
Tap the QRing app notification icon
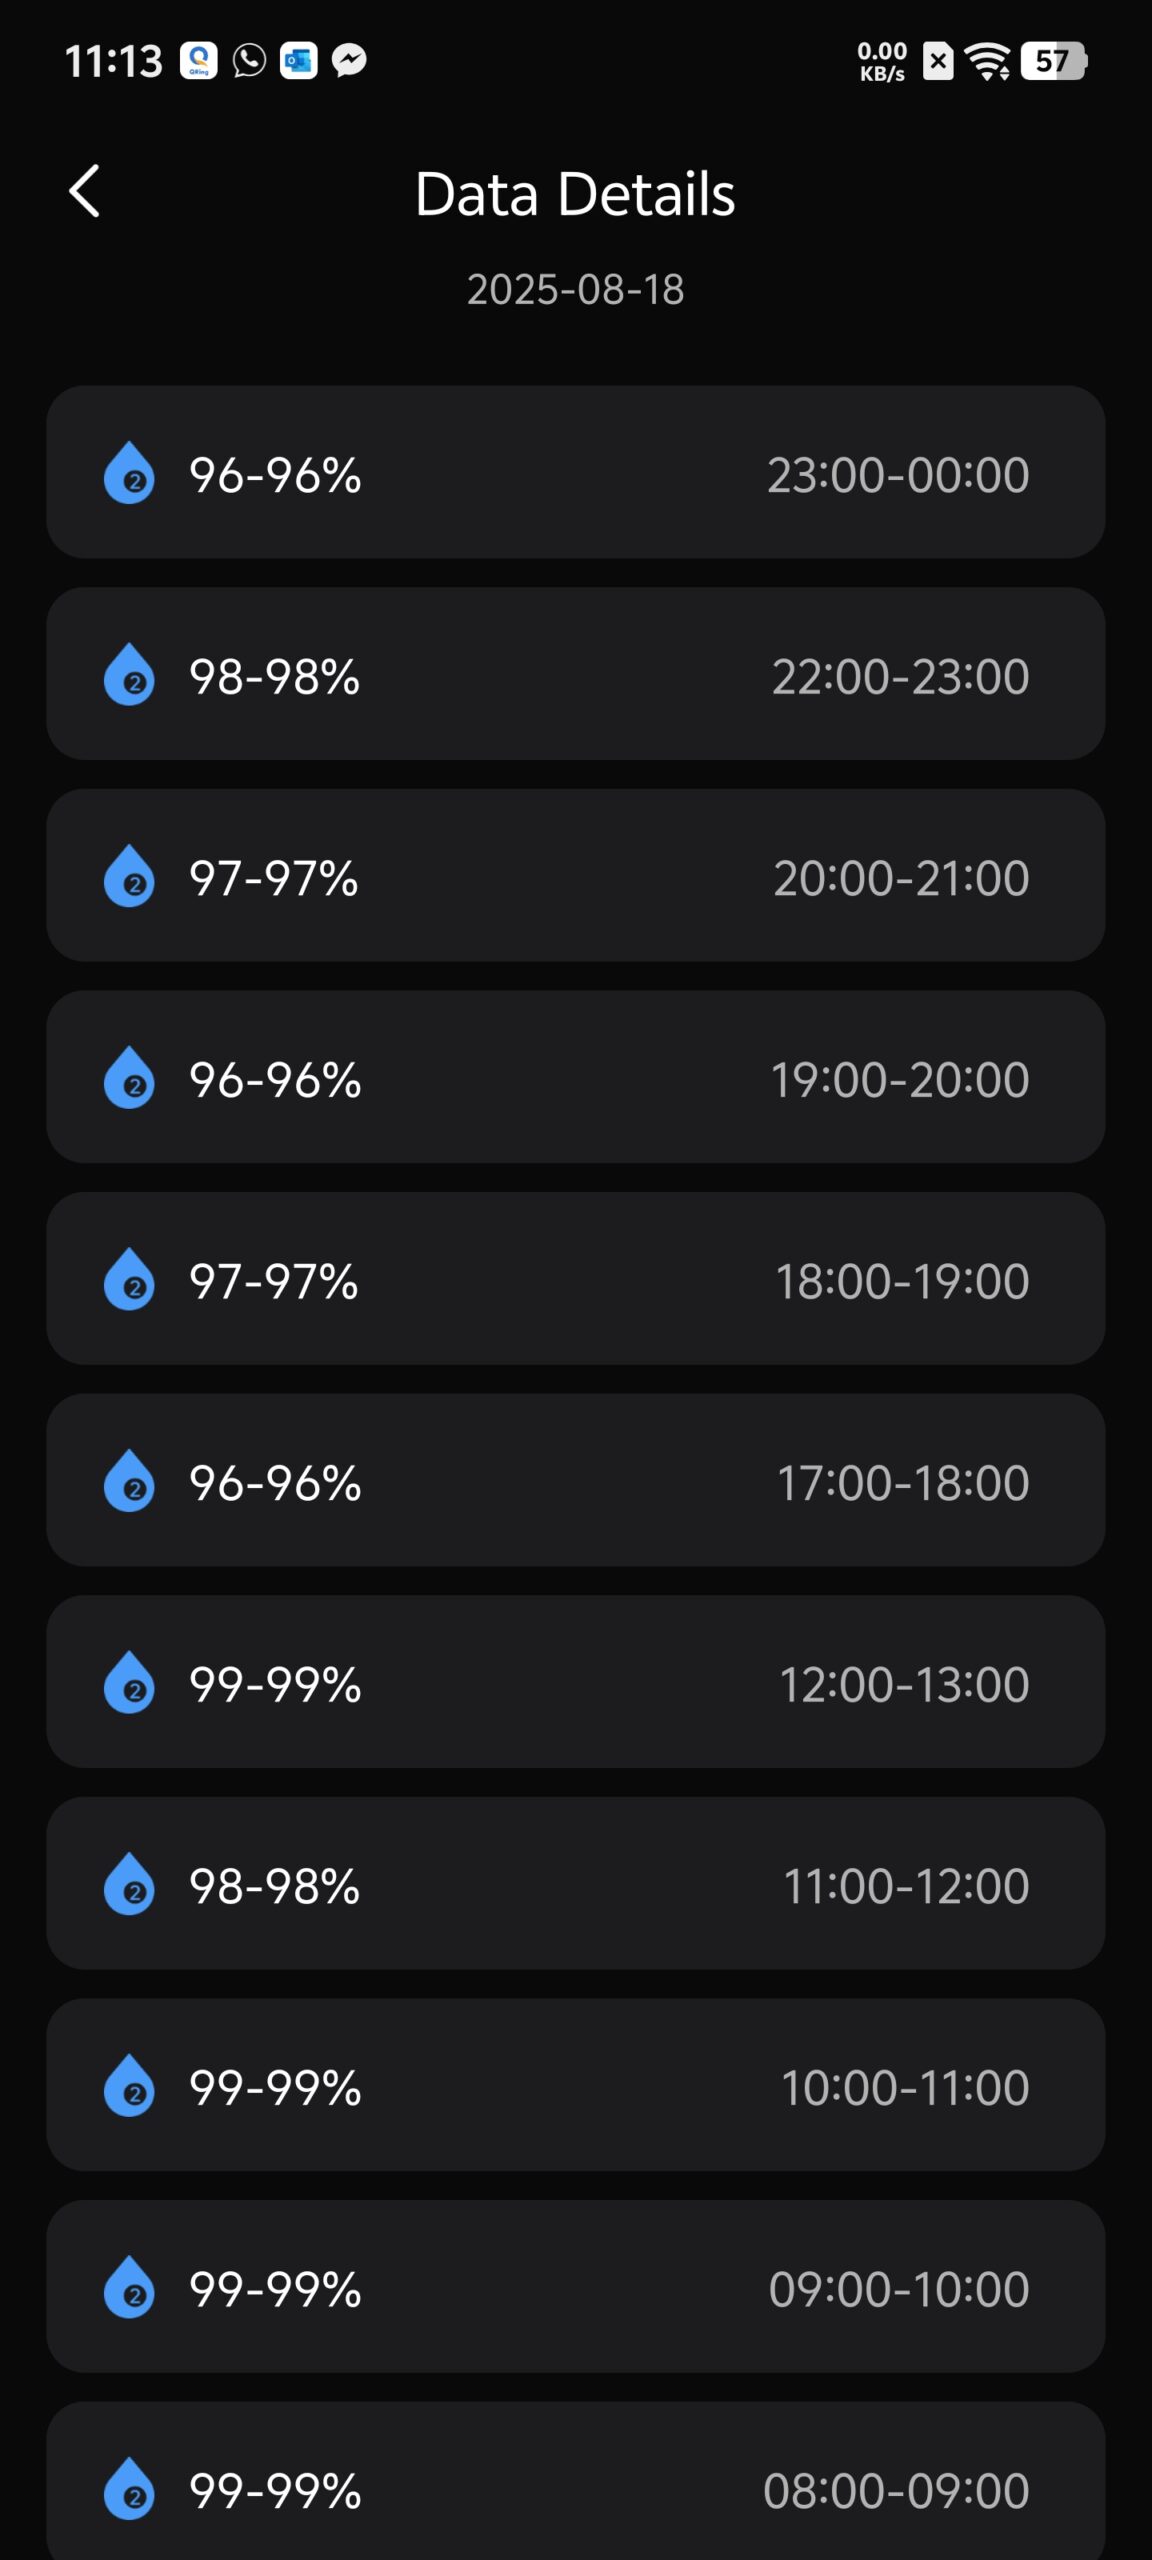click(x=199, y=61)
